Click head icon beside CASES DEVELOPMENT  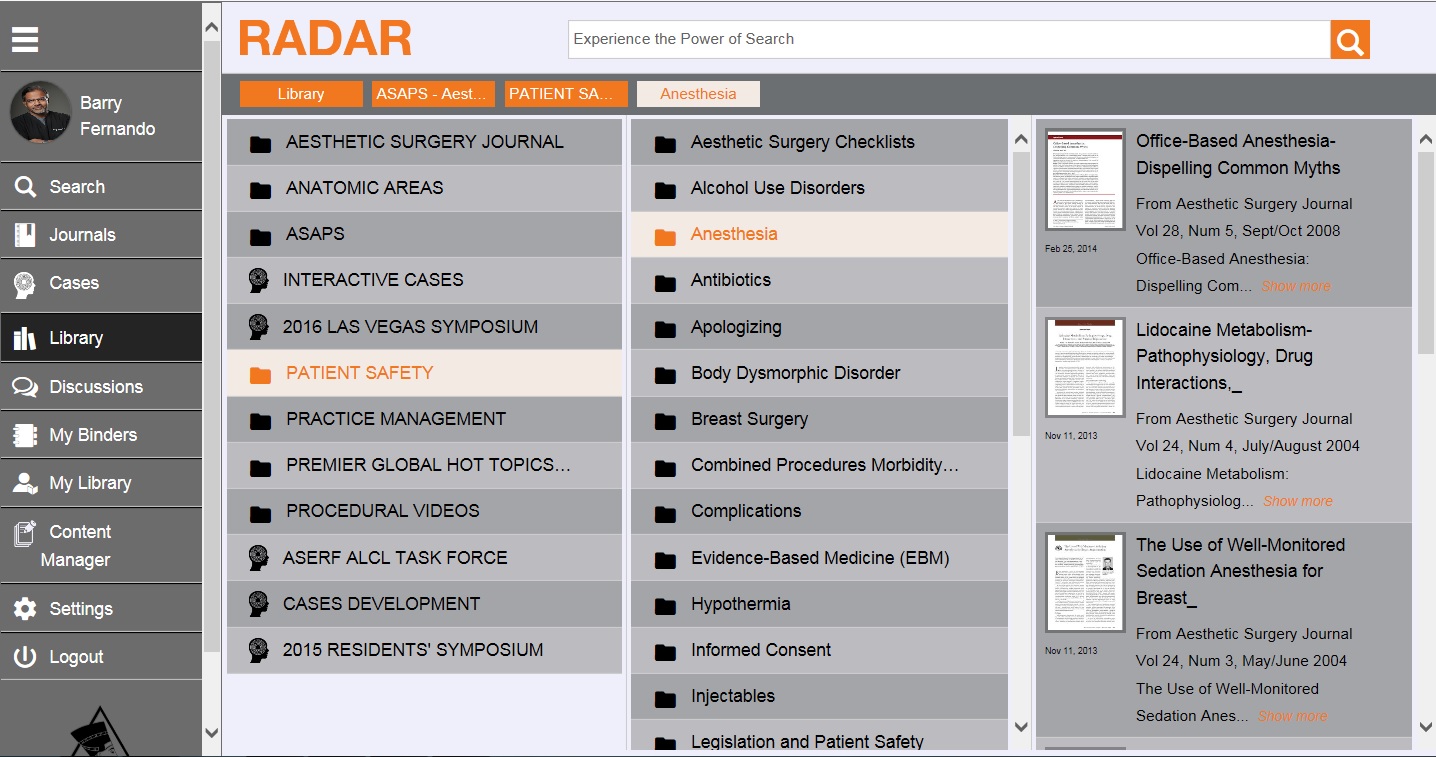pyautogui.click(x=259, y=604)
